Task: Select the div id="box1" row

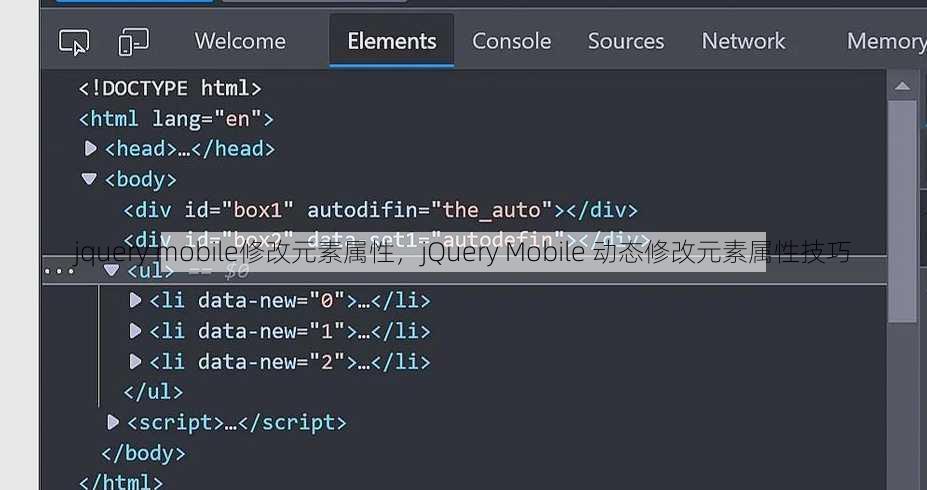Action: (x=381, y=210)
